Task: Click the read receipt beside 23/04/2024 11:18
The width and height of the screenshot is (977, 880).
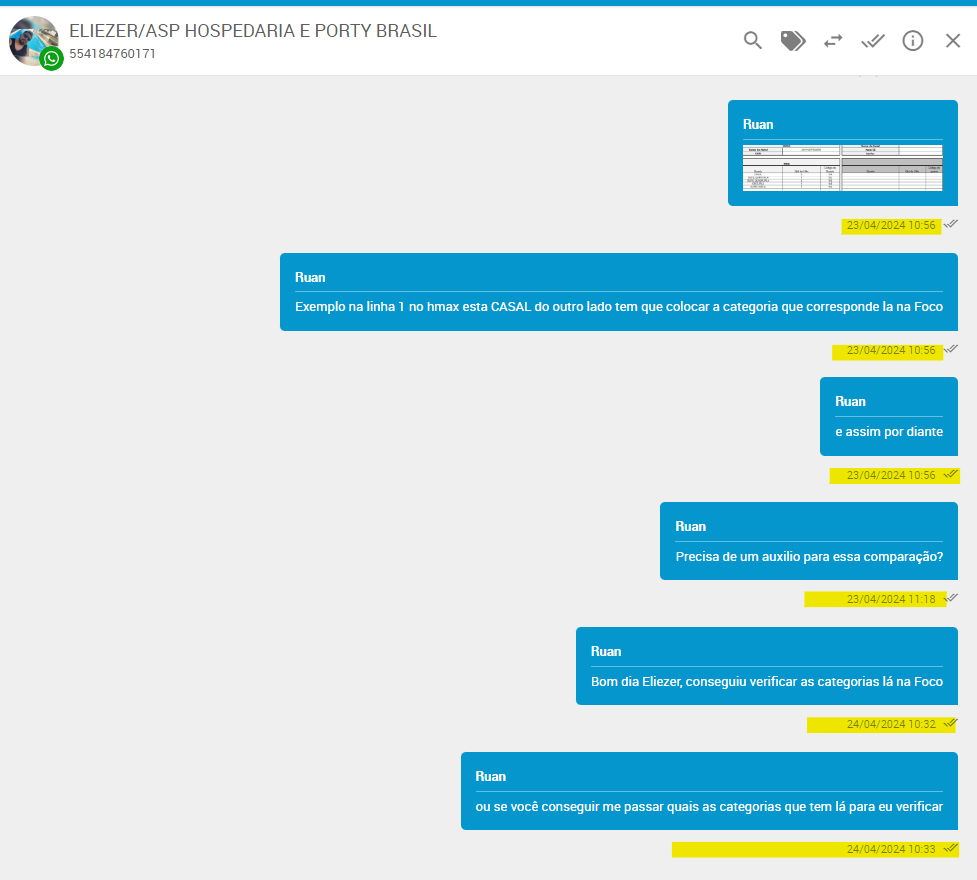Action: point(952,598)
